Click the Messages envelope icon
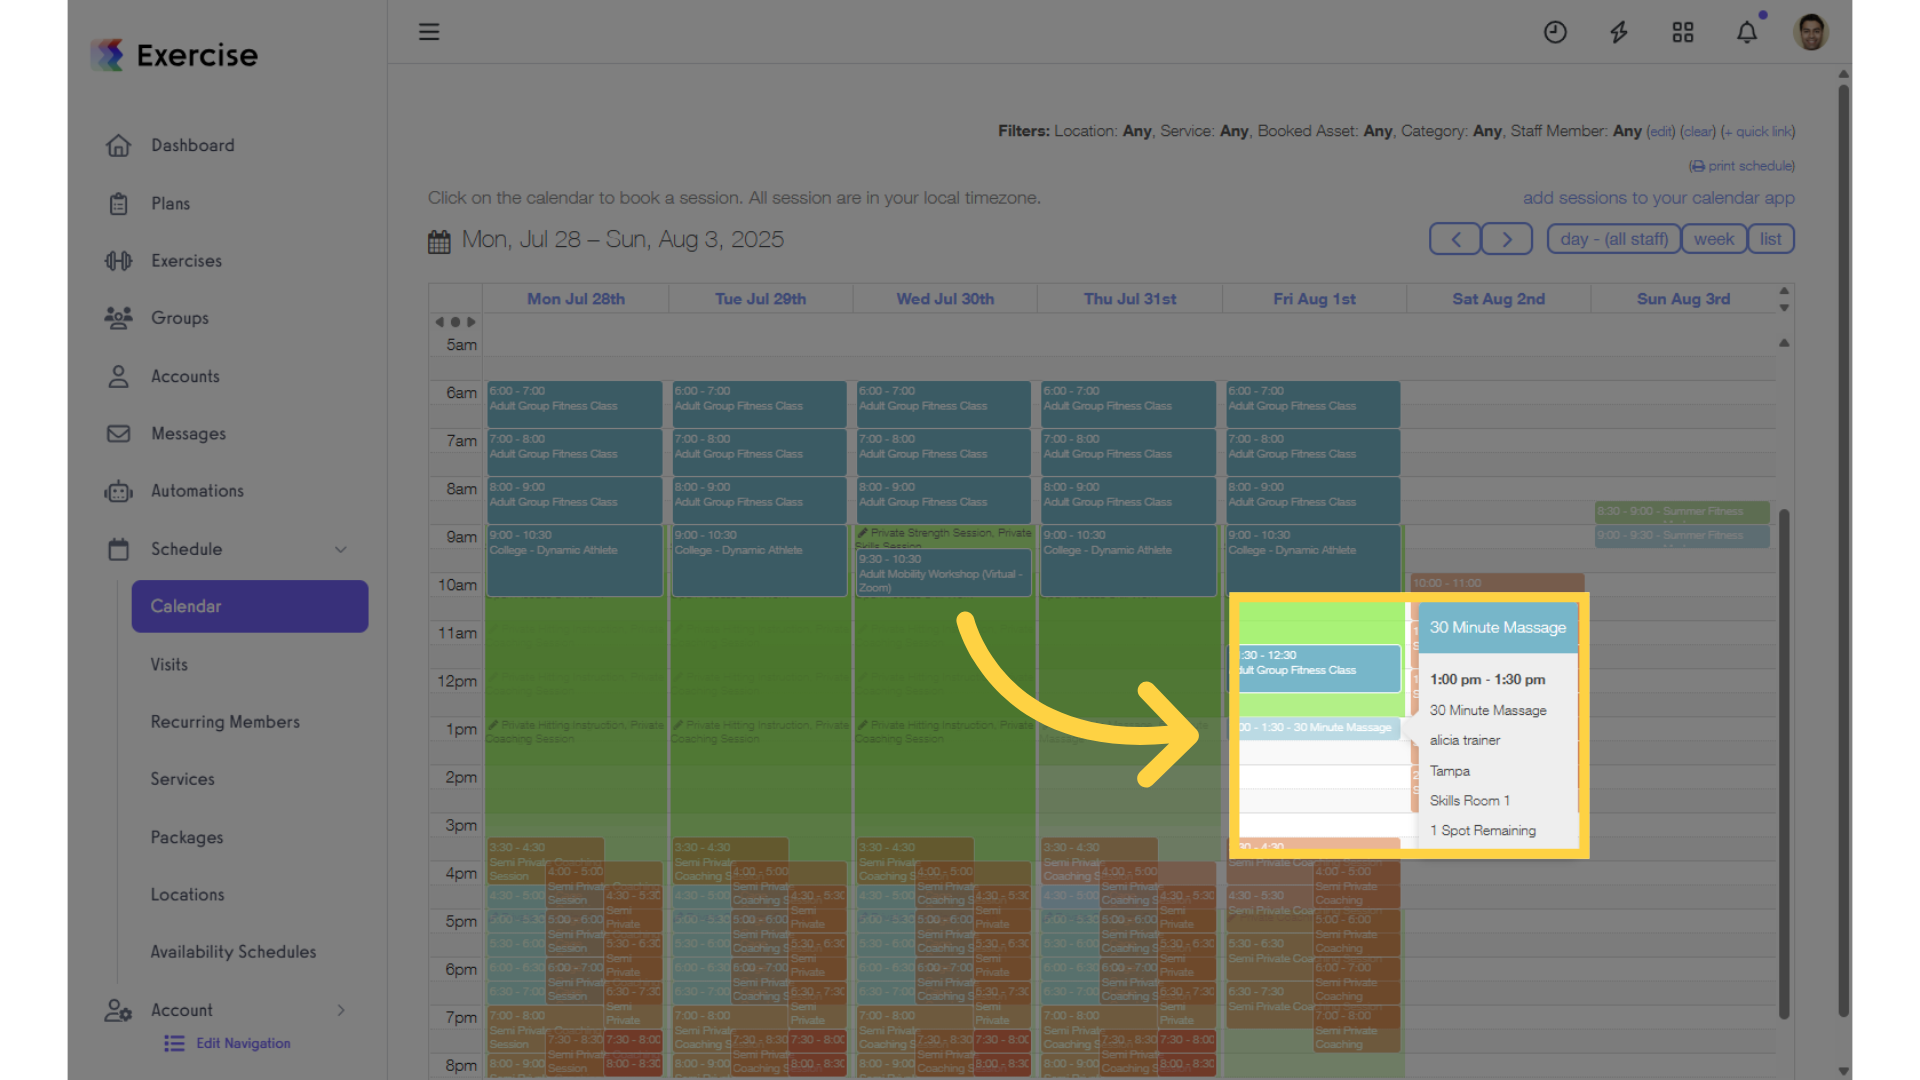This screenshot has width=1920, height=1080. [118, 434]
